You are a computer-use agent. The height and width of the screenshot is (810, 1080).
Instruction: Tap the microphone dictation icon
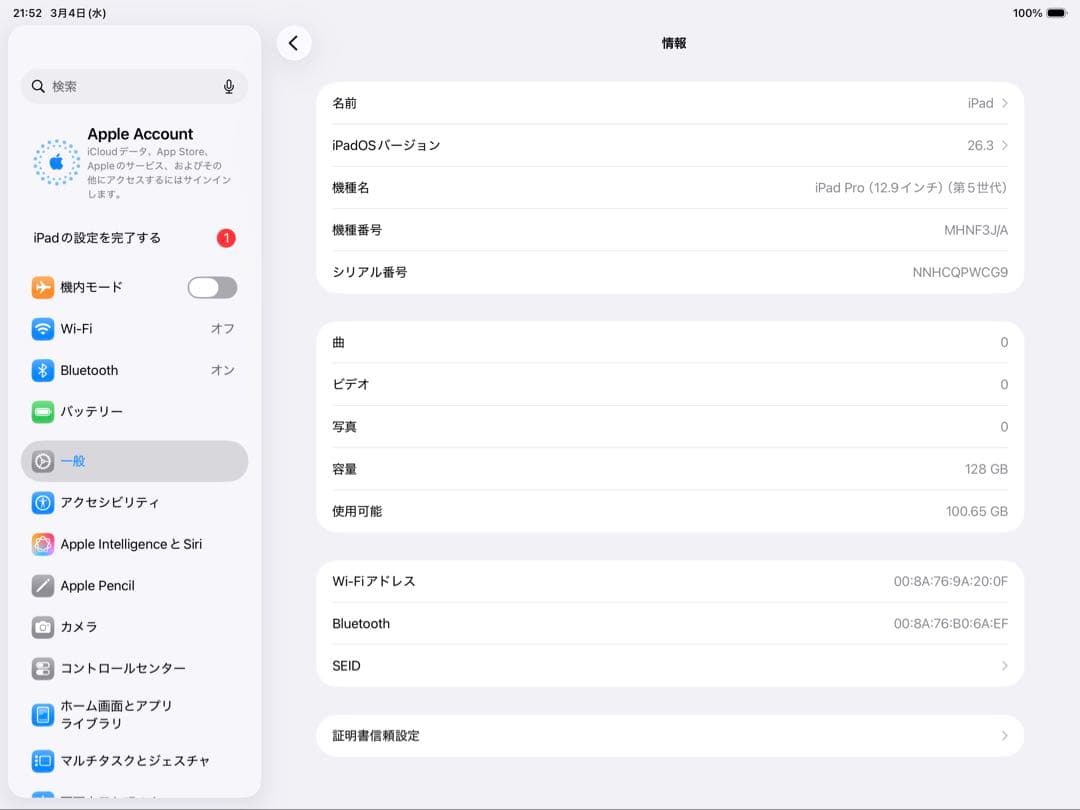229,86
